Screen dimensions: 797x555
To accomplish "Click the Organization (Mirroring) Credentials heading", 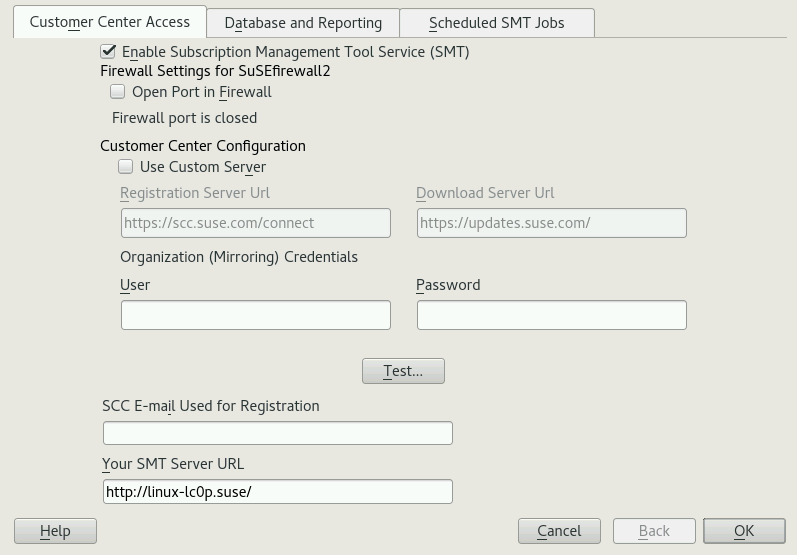I will (238, 257).
